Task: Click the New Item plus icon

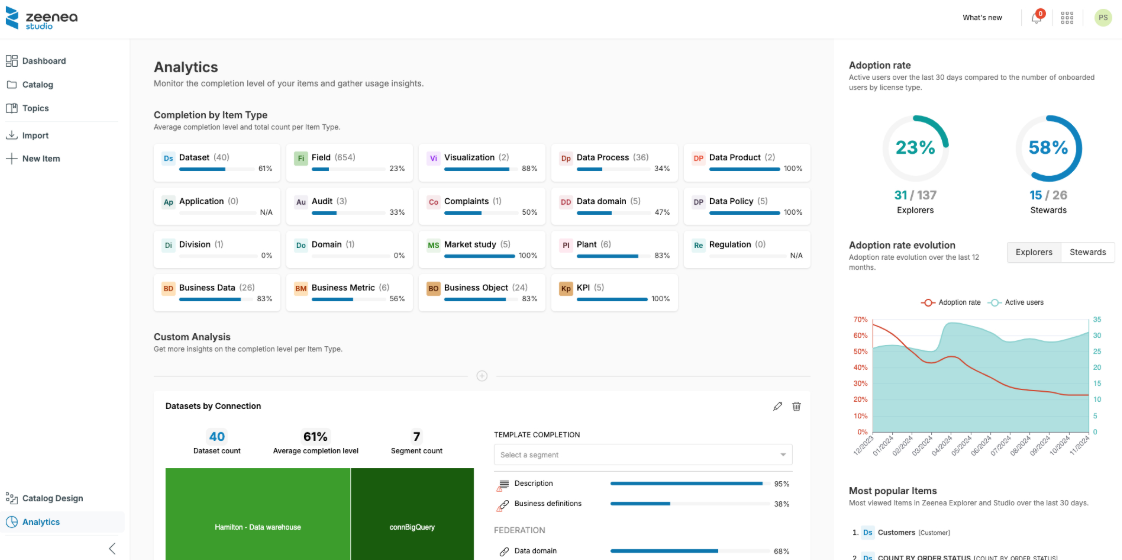Action: pyautogui.click(x=12, y=159)
